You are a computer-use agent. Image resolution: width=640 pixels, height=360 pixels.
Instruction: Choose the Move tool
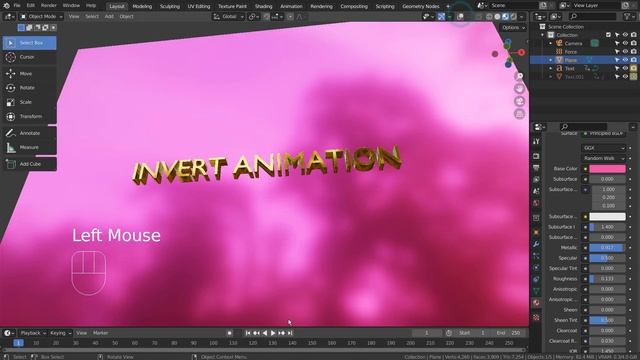(x=29, y=73)
